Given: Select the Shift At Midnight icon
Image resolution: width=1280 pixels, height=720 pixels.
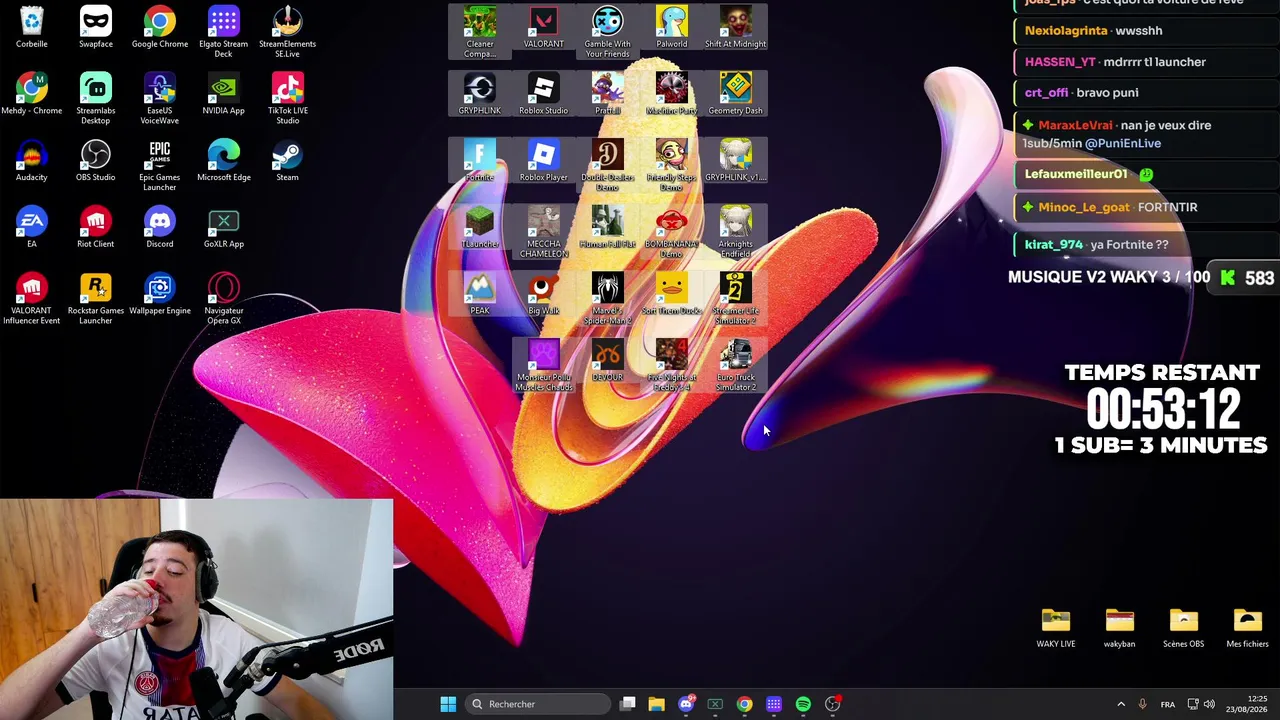Looking at the screenshot, I should [736, 28].
